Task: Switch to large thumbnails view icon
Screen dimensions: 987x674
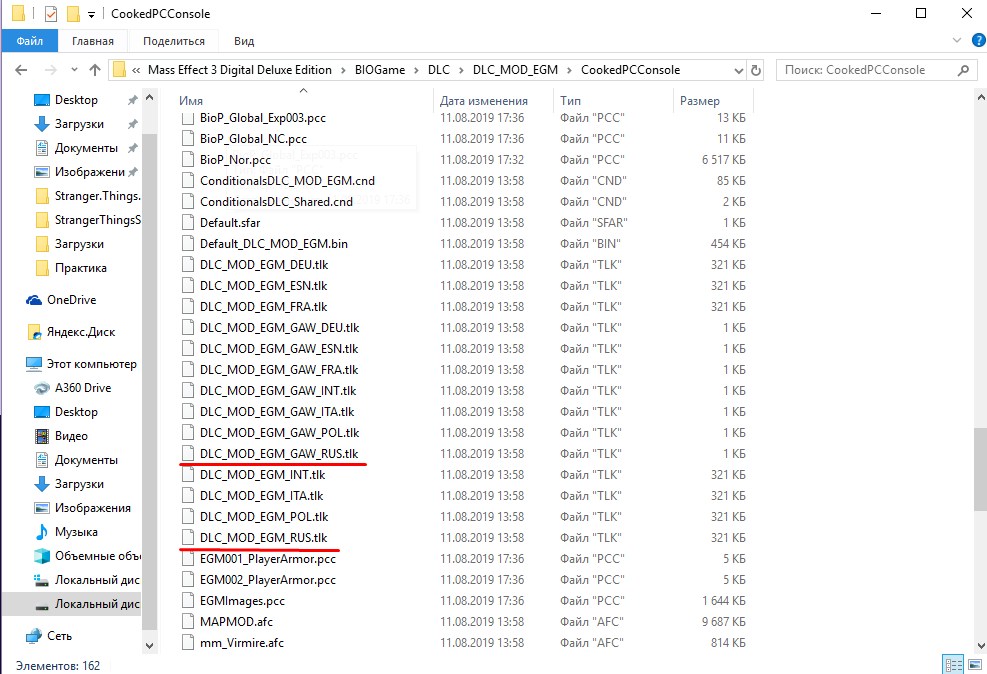Action: point(975,664)
